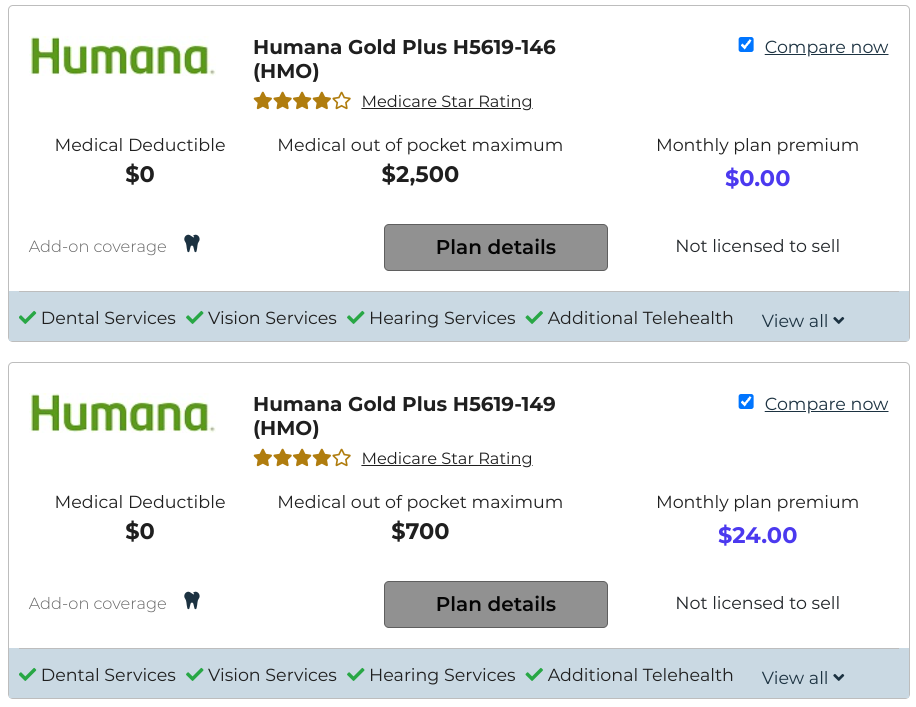The image size is (916, 707).
Task: Open Plan details for the $24.00 premium plan
Action: [x=495, y=604]
